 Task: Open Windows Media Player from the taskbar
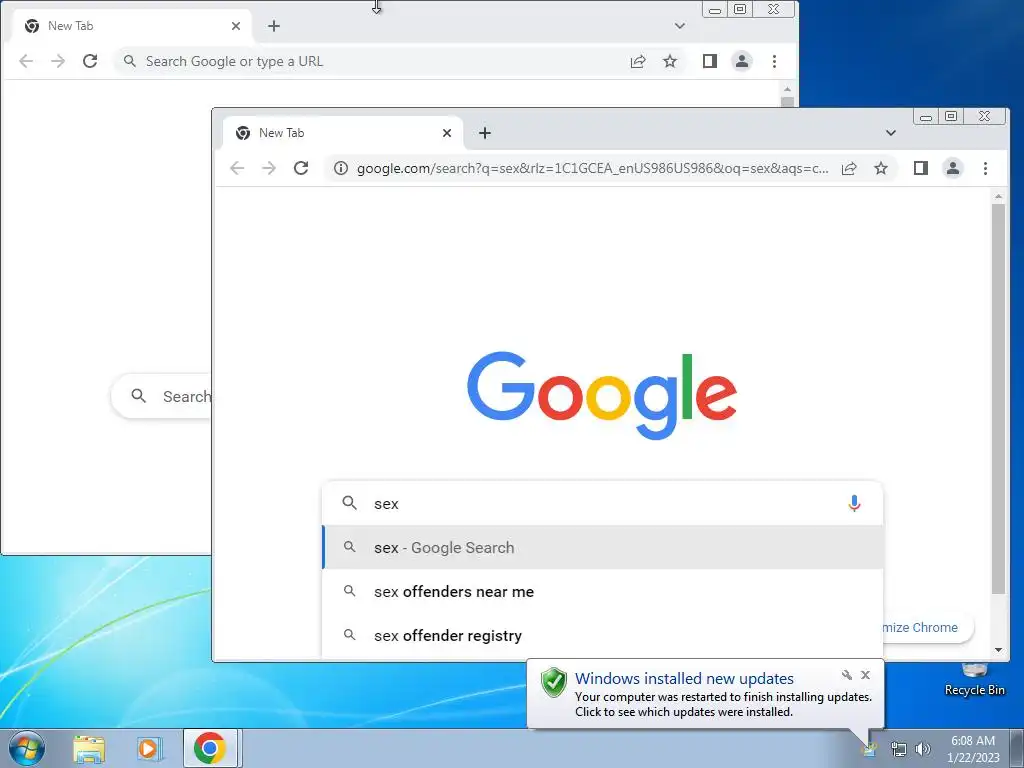[148, 748]
